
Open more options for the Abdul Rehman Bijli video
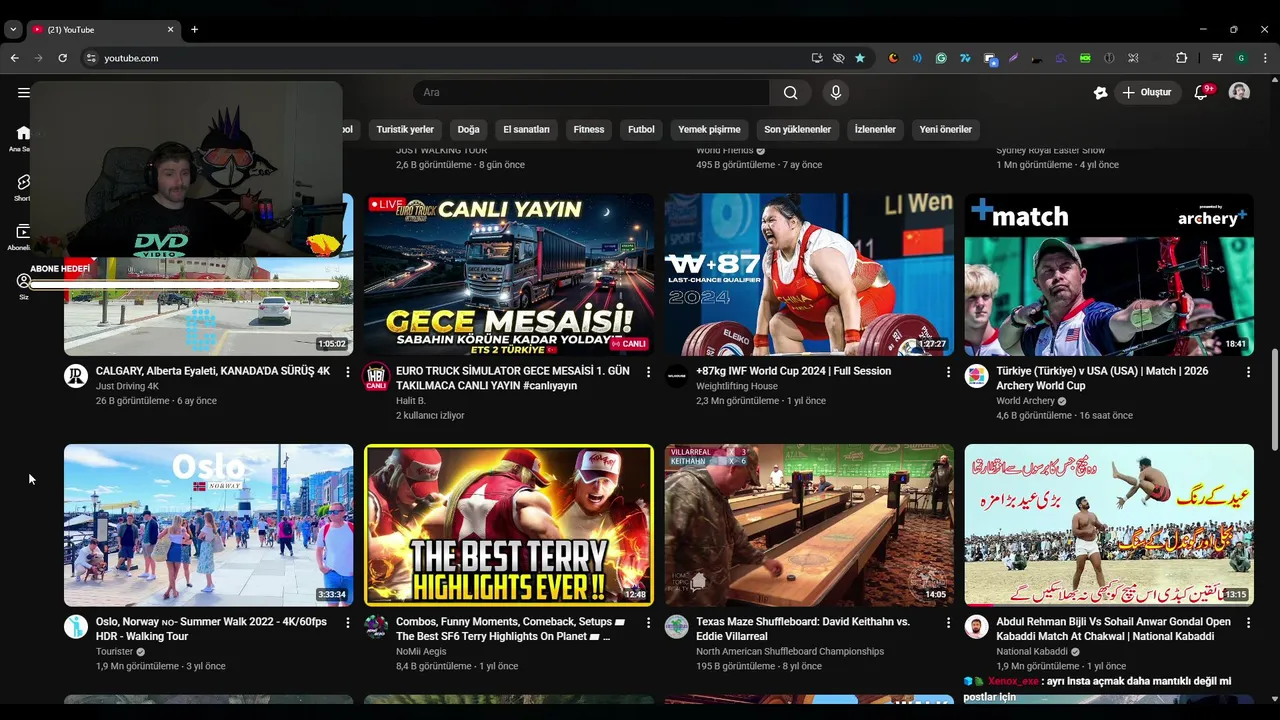(1248, 622)
